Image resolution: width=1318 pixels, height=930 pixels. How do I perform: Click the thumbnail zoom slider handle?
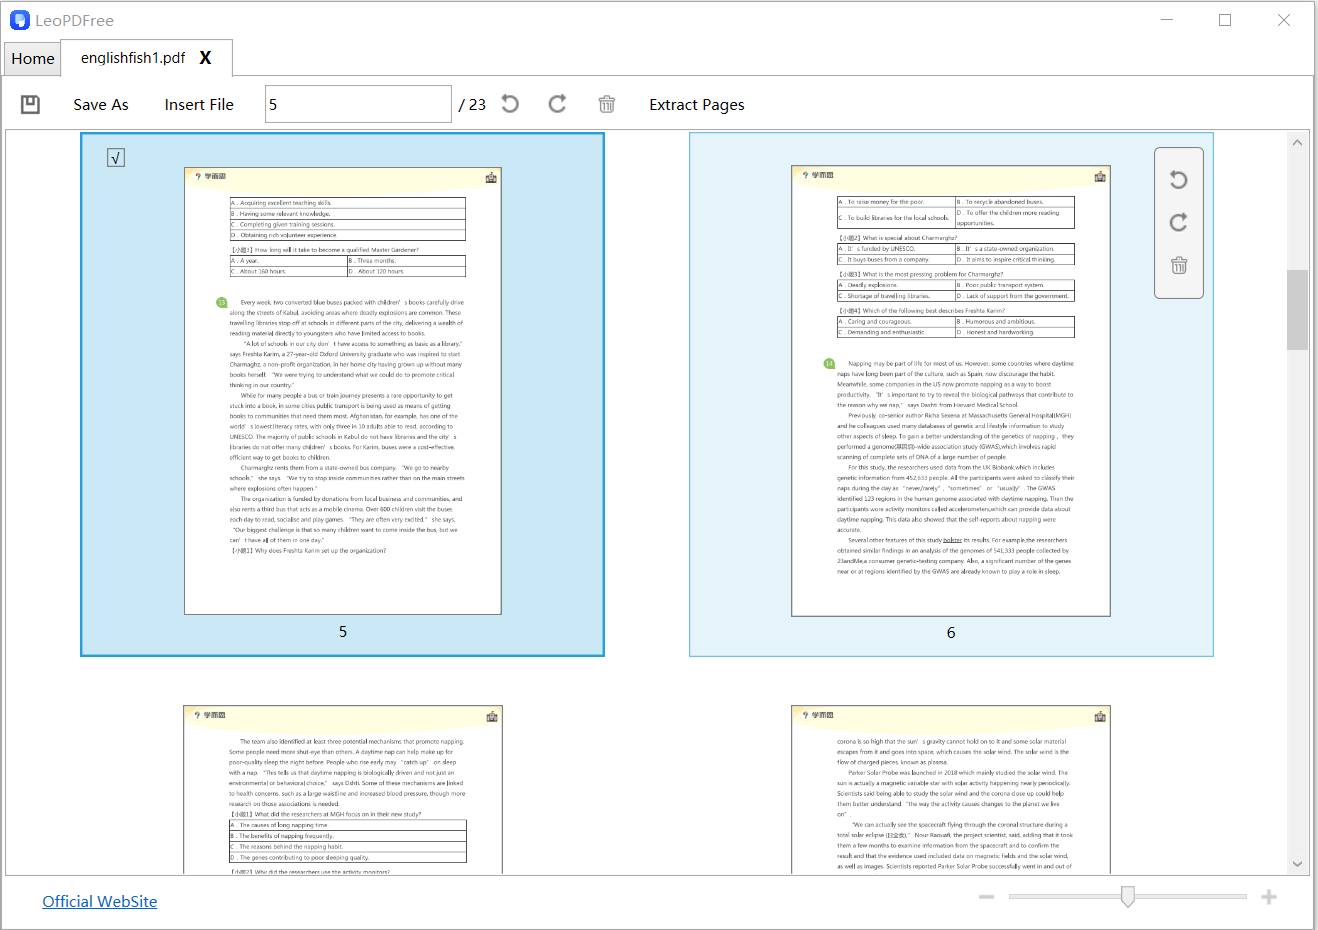(1128, 897)
